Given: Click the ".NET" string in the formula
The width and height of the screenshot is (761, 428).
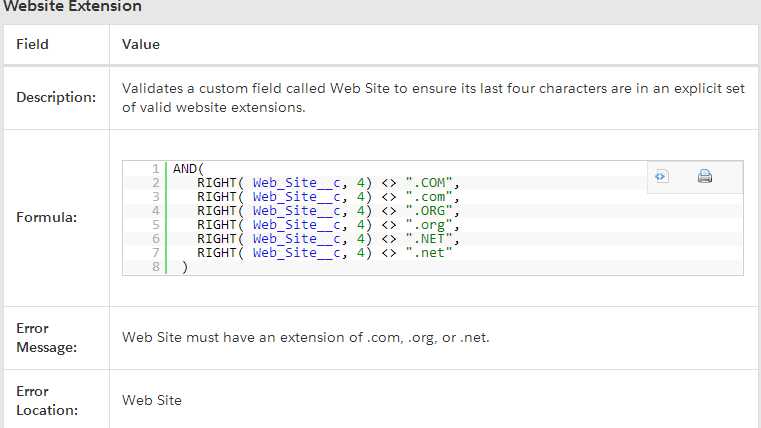Looking at the screenshot, I should click(435, 239).
